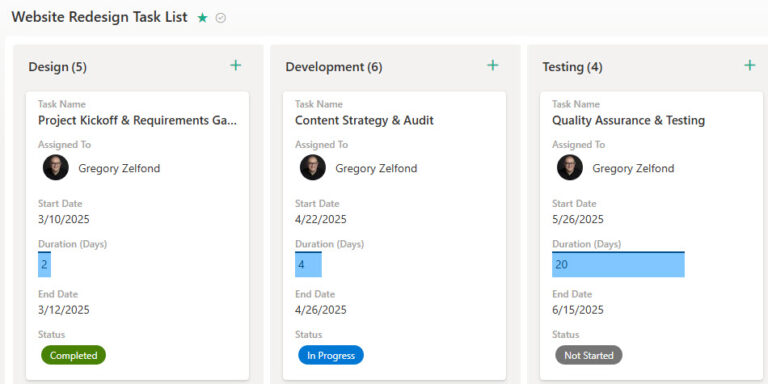Viewport: 768px width, 384px height.
Task: Click the Not Started status pill
Action: pyautogui.click(x=589, y=355)
